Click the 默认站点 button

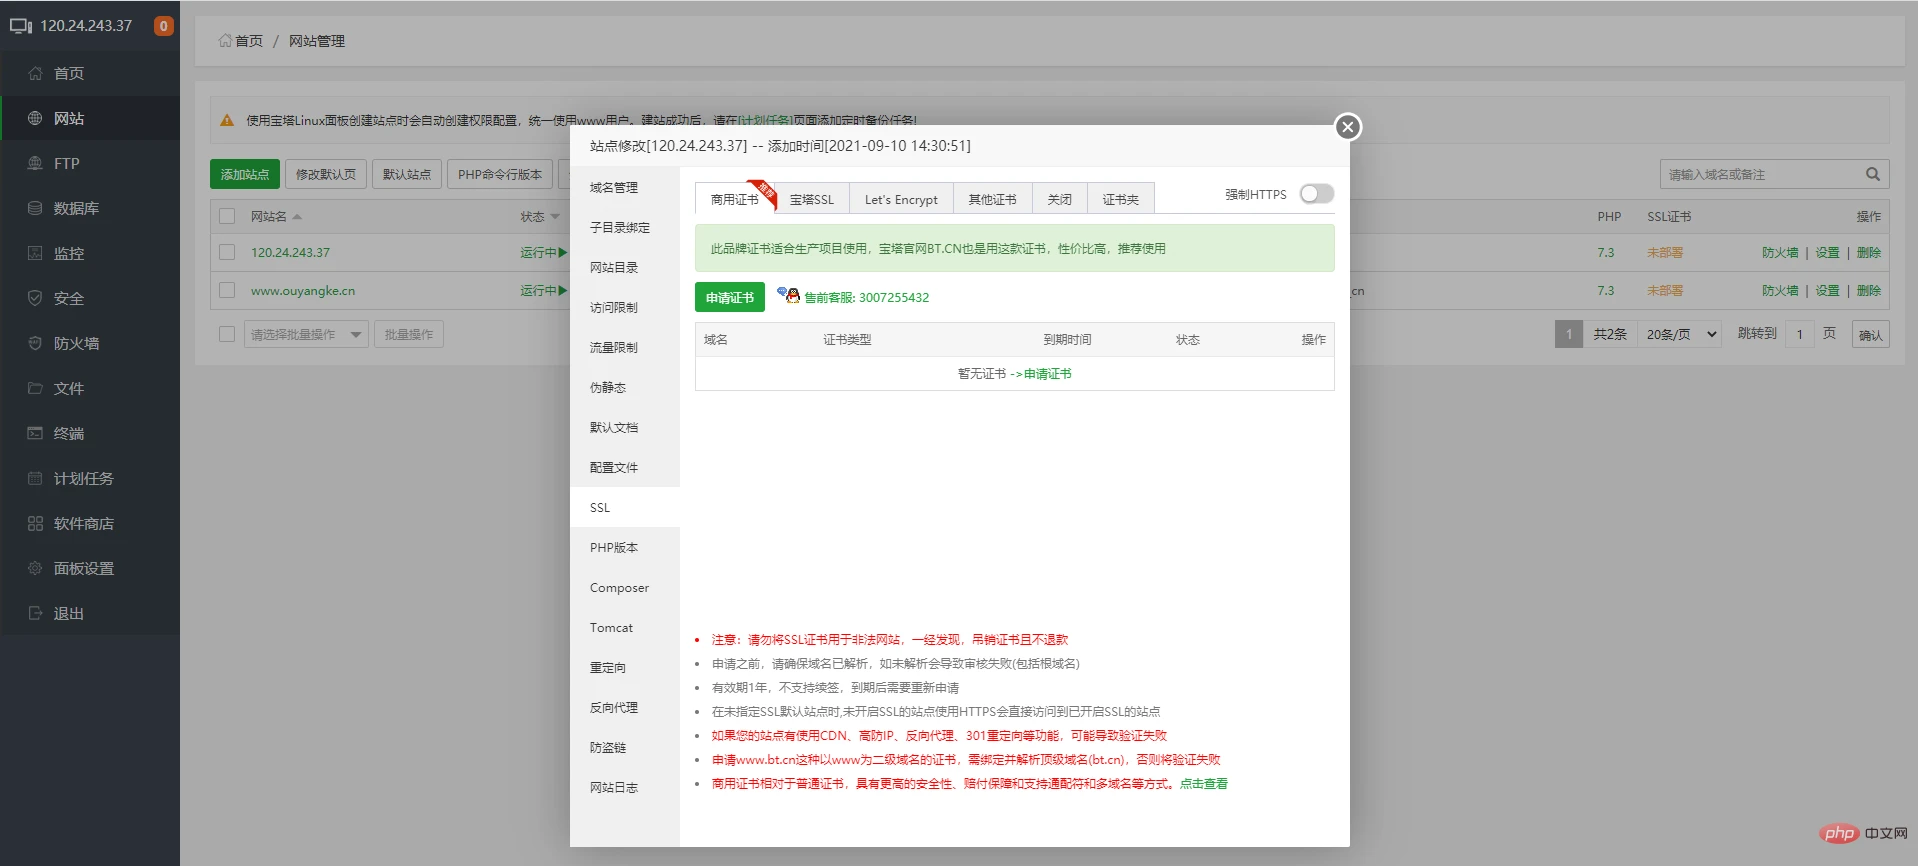tap(407, 174)
